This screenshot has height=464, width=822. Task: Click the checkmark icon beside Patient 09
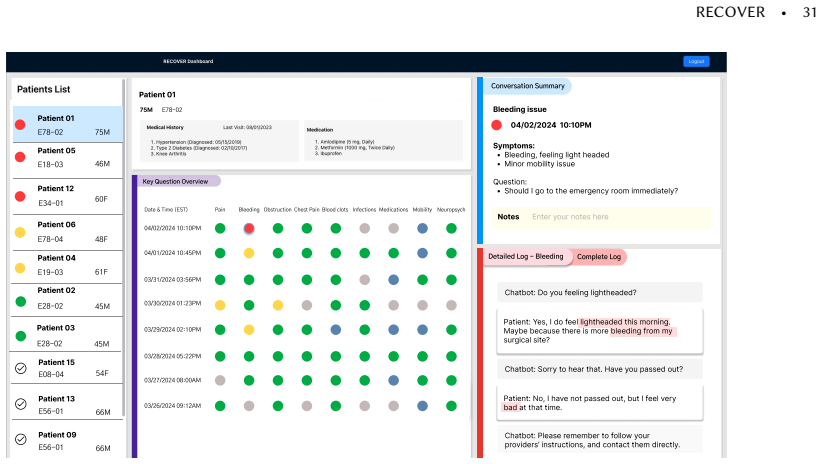coord(21,439)
